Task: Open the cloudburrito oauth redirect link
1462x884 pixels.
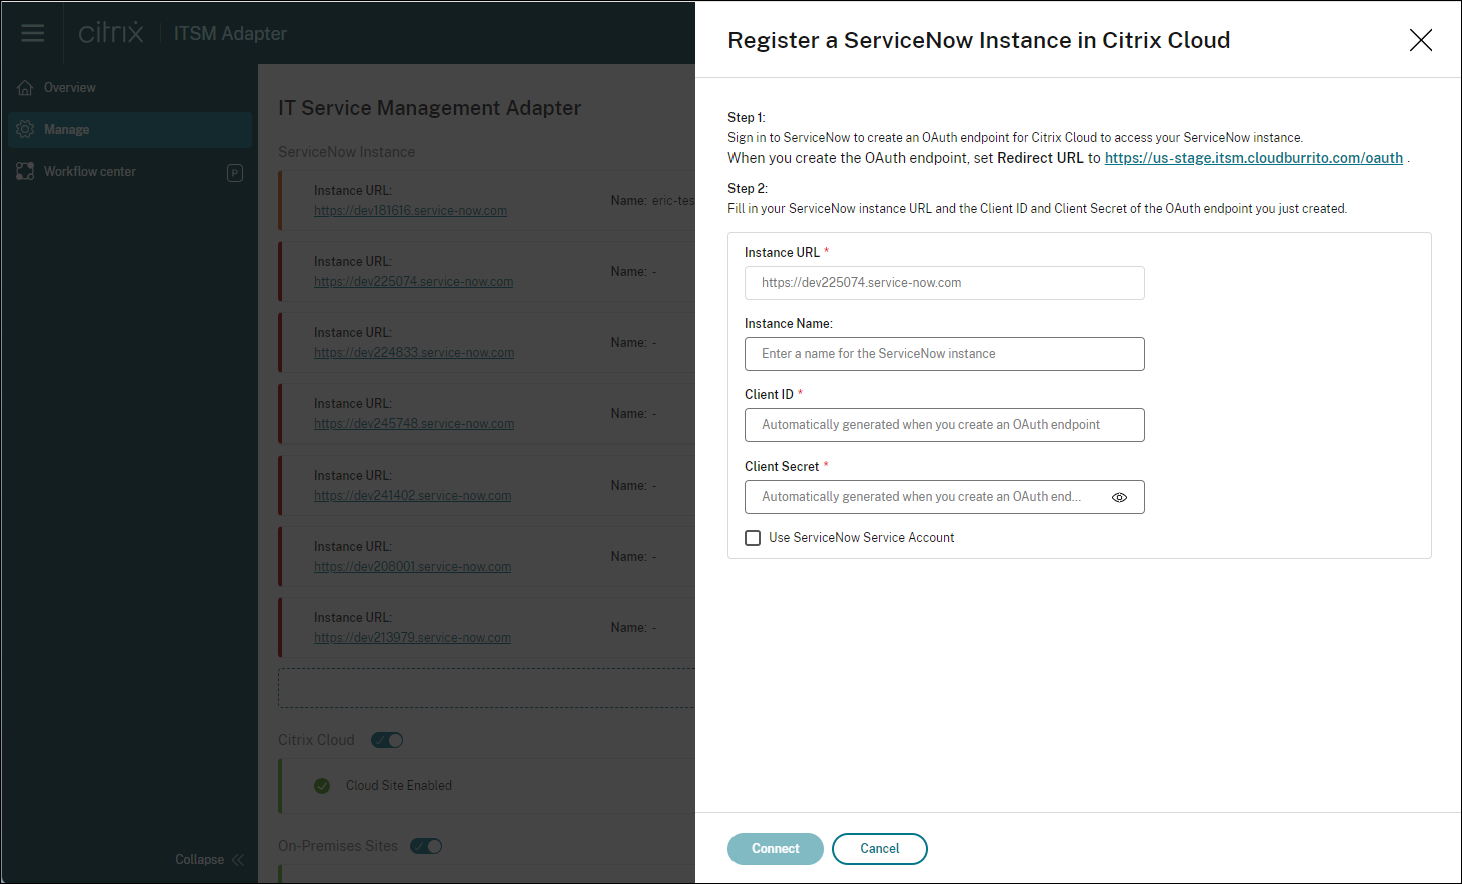Action: pos(1253,158)
